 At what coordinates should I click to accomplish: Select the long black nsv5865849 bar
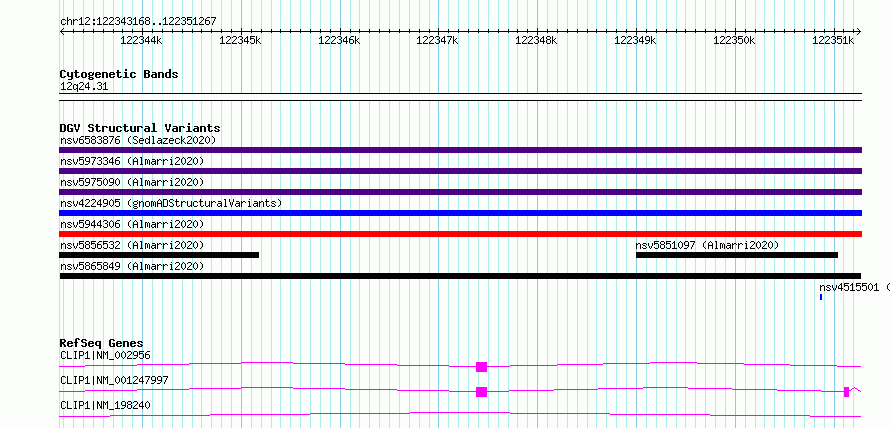point(460,276)
